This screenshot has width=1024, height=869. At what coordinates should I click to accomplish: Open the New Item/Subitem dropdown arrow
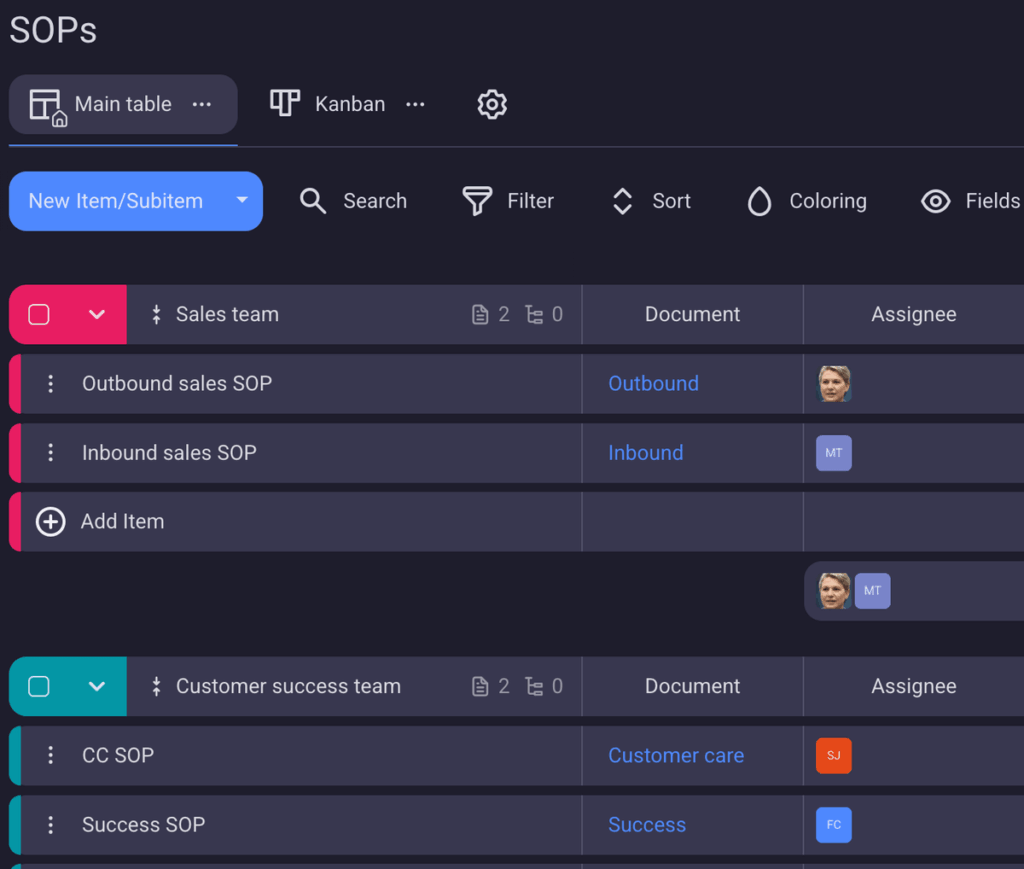tap(240, 201)
